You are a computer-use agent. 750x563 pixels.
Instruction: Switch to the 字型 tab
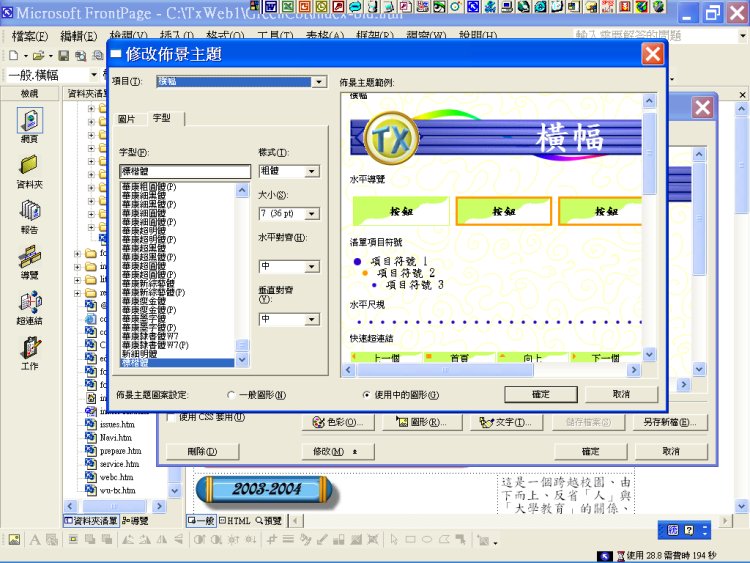162,117
